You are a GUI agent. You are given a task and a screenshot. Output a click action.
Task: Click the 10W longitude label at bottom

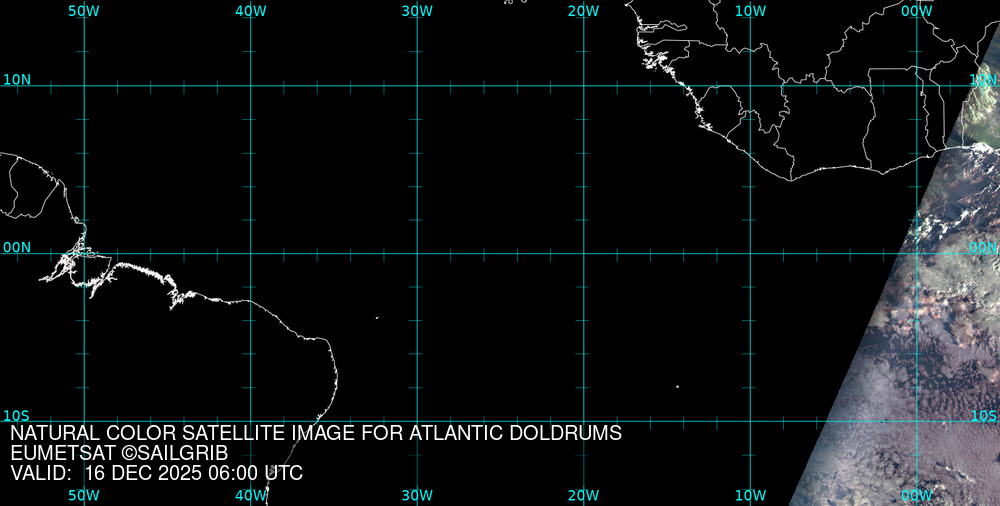(750, 495)
